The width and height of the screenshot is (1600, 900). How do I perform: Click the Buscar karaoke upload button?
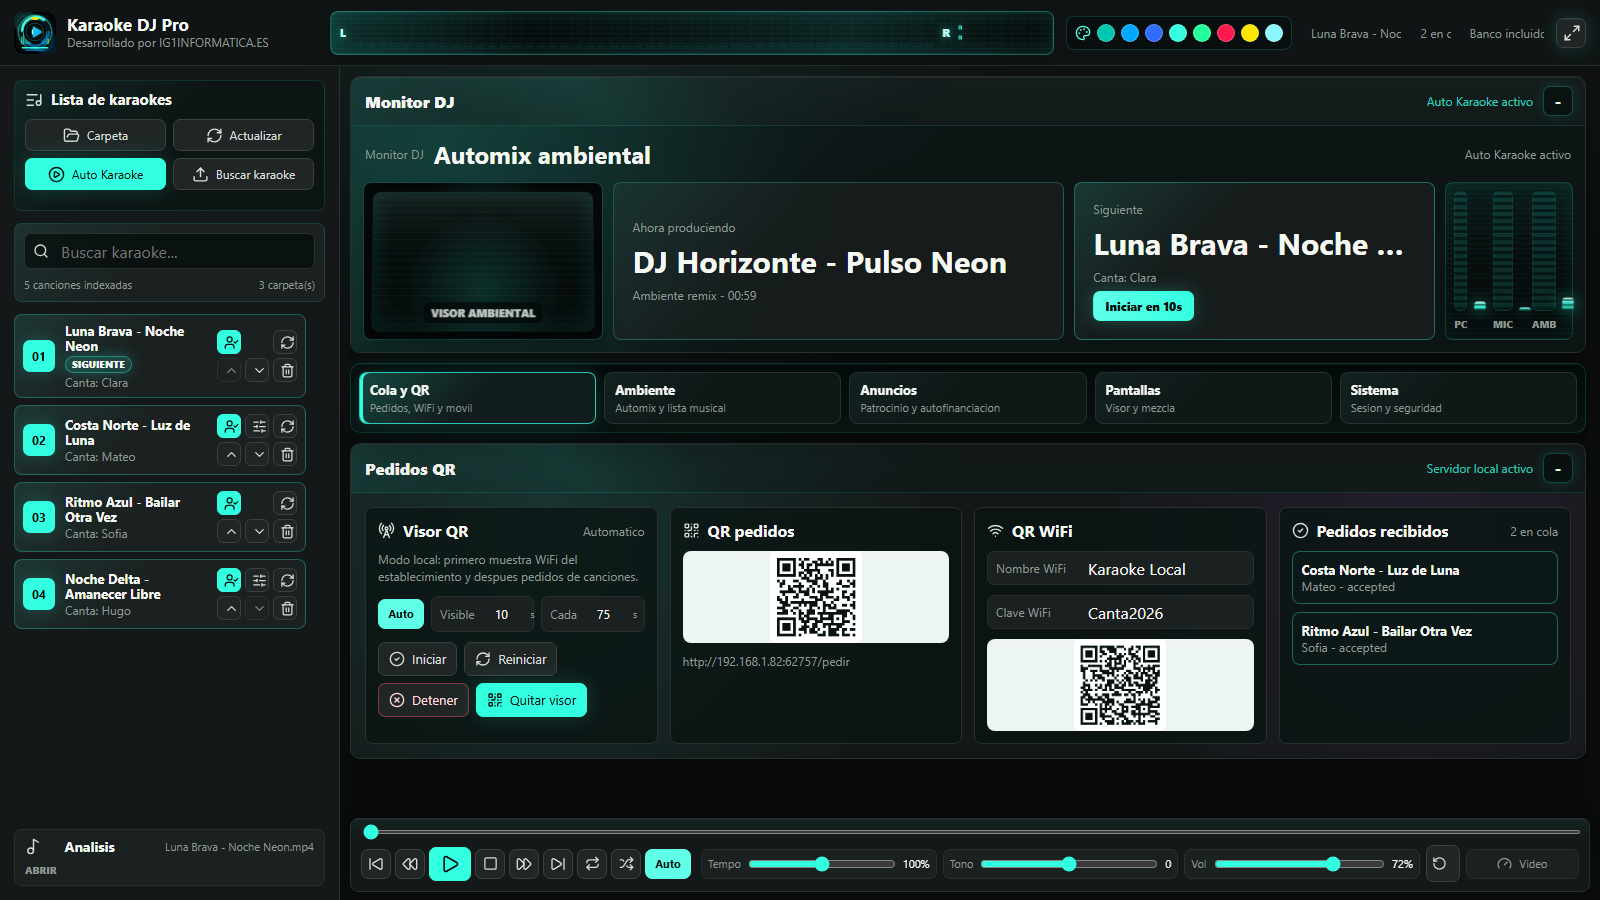[x=243, y=174]
